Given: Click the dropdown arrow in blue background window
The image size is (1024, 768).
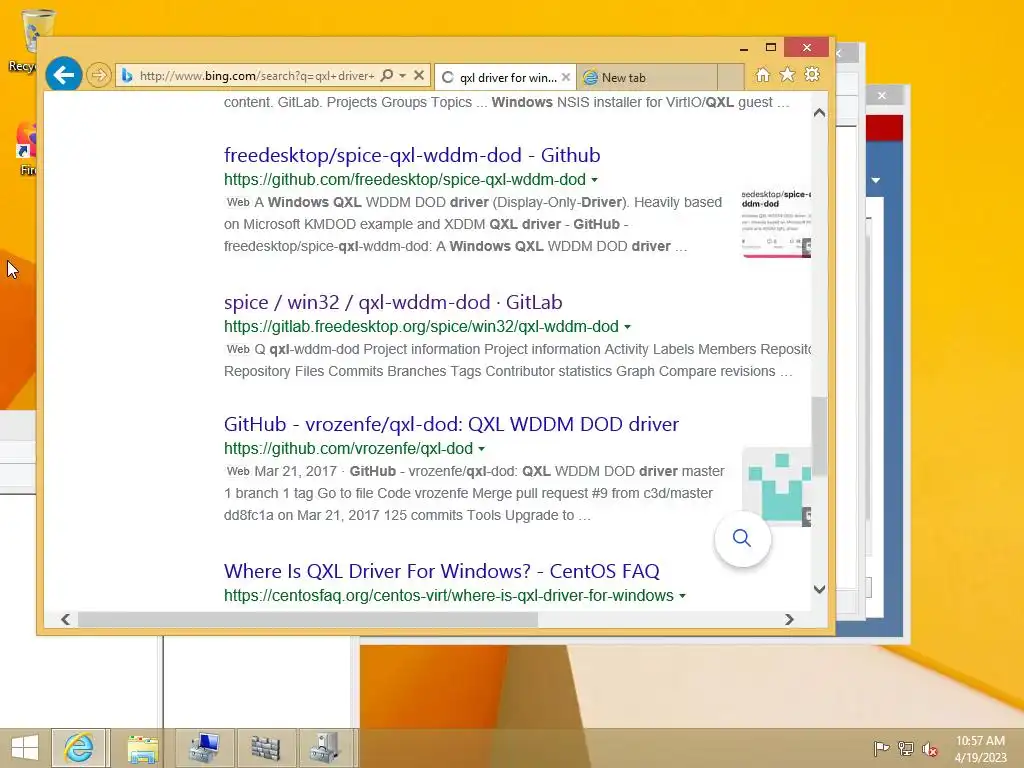Looking at the screenshot, I should point(876,180).
